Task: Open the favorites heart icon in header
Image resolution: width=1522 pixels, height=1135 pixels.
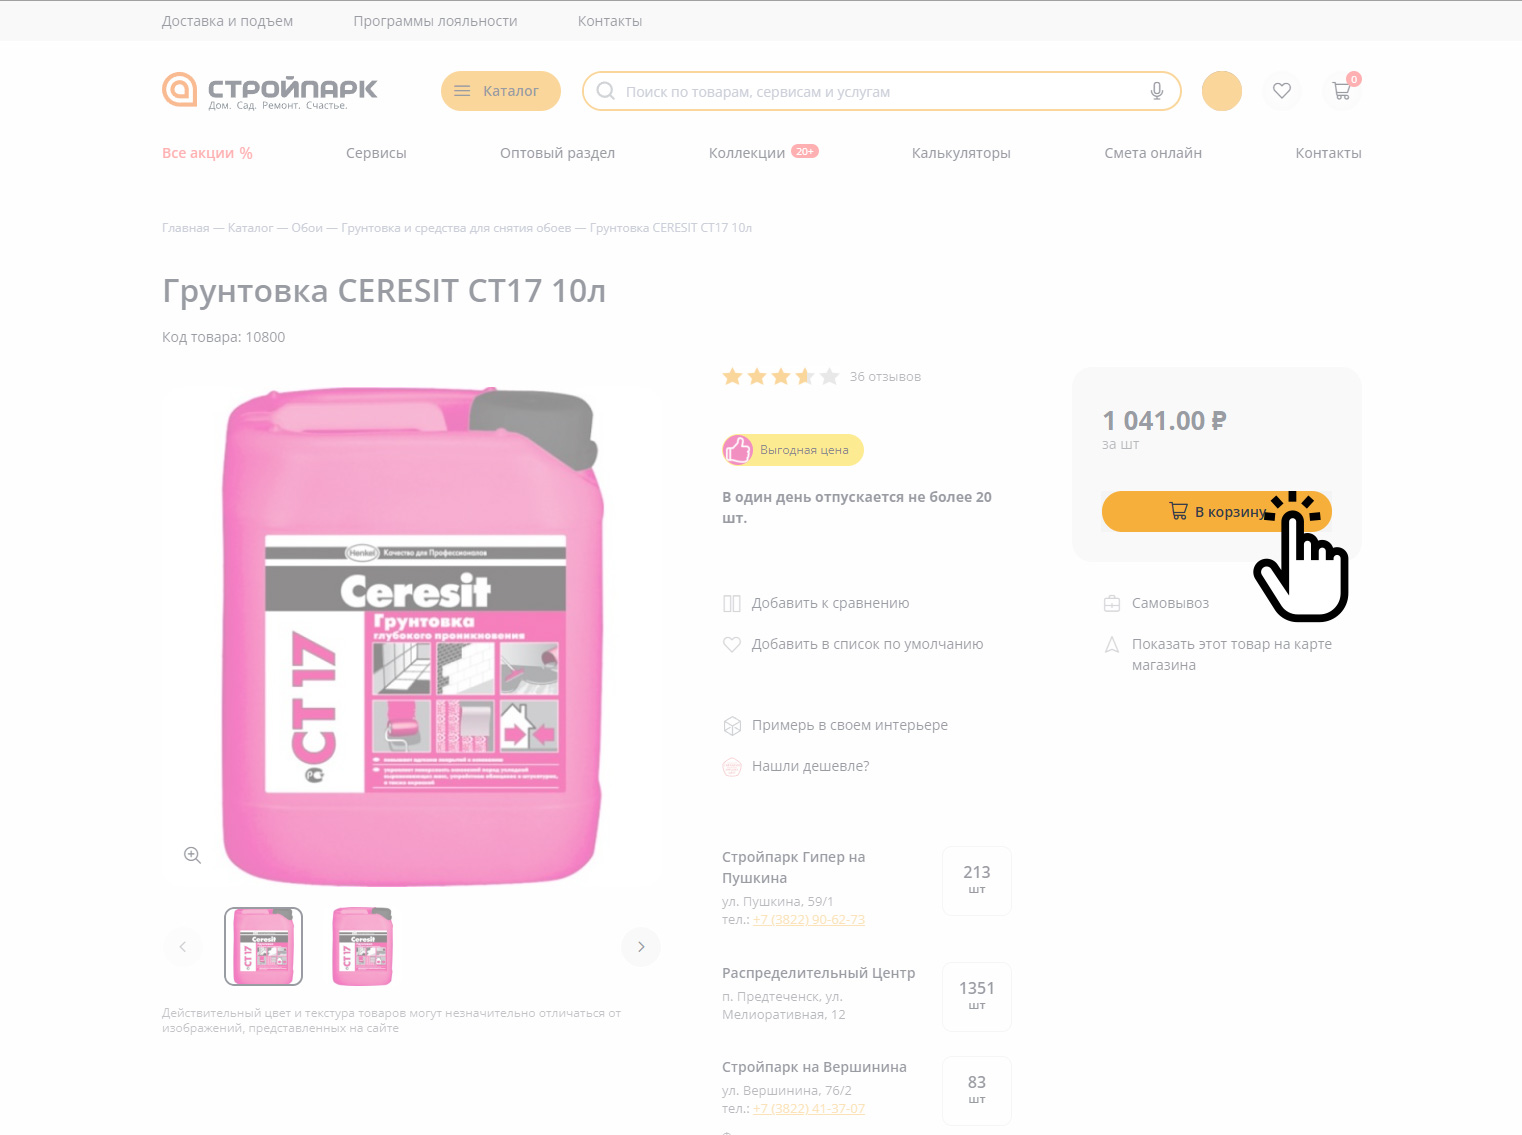Action: click(1282, 91)
